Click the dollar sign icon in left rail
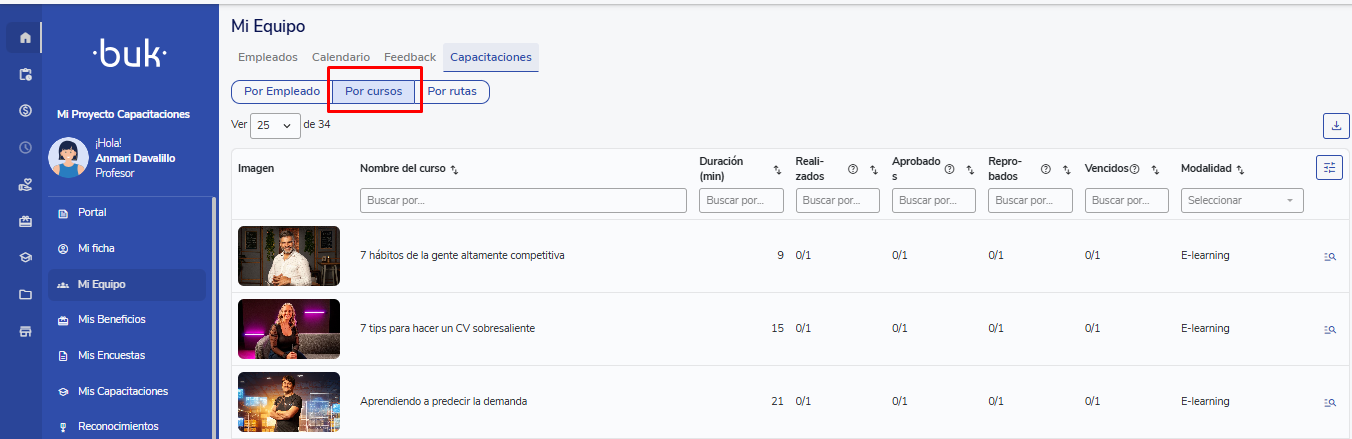The width and height of the screenshot is (1352, 439). (26, 111)
